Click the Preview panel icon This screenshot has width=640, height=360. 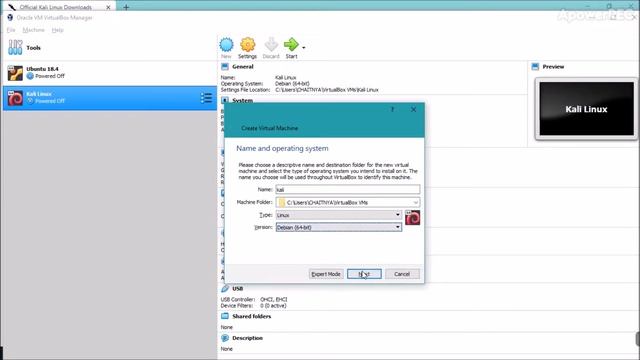pyautogui.click(x=536, y=67)
